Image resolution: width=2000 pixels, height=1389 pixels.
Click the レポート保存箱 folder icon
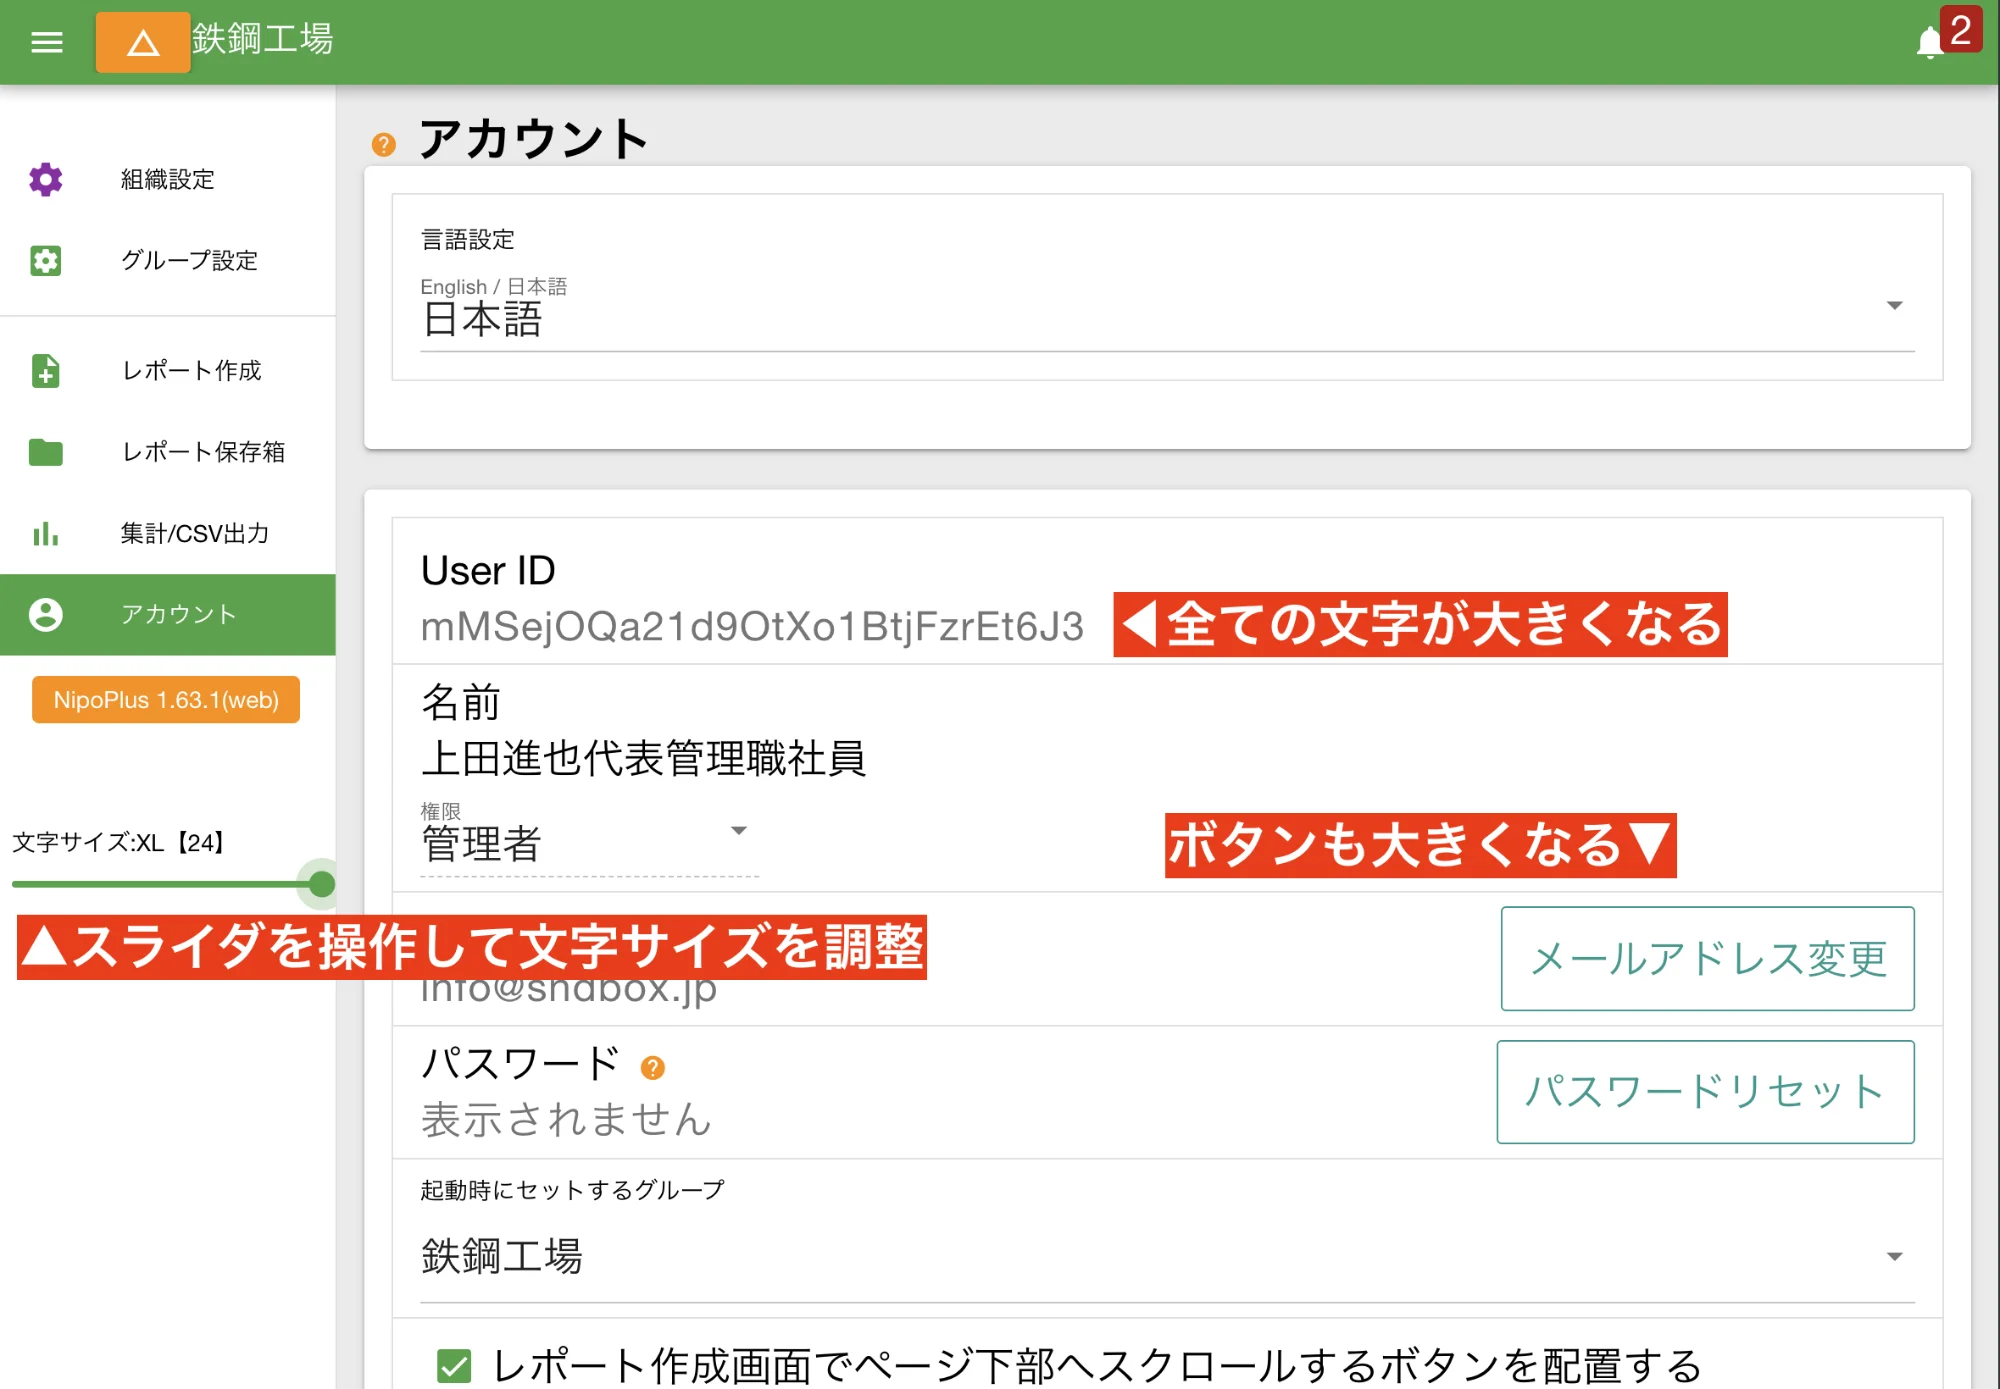(45, 452)
